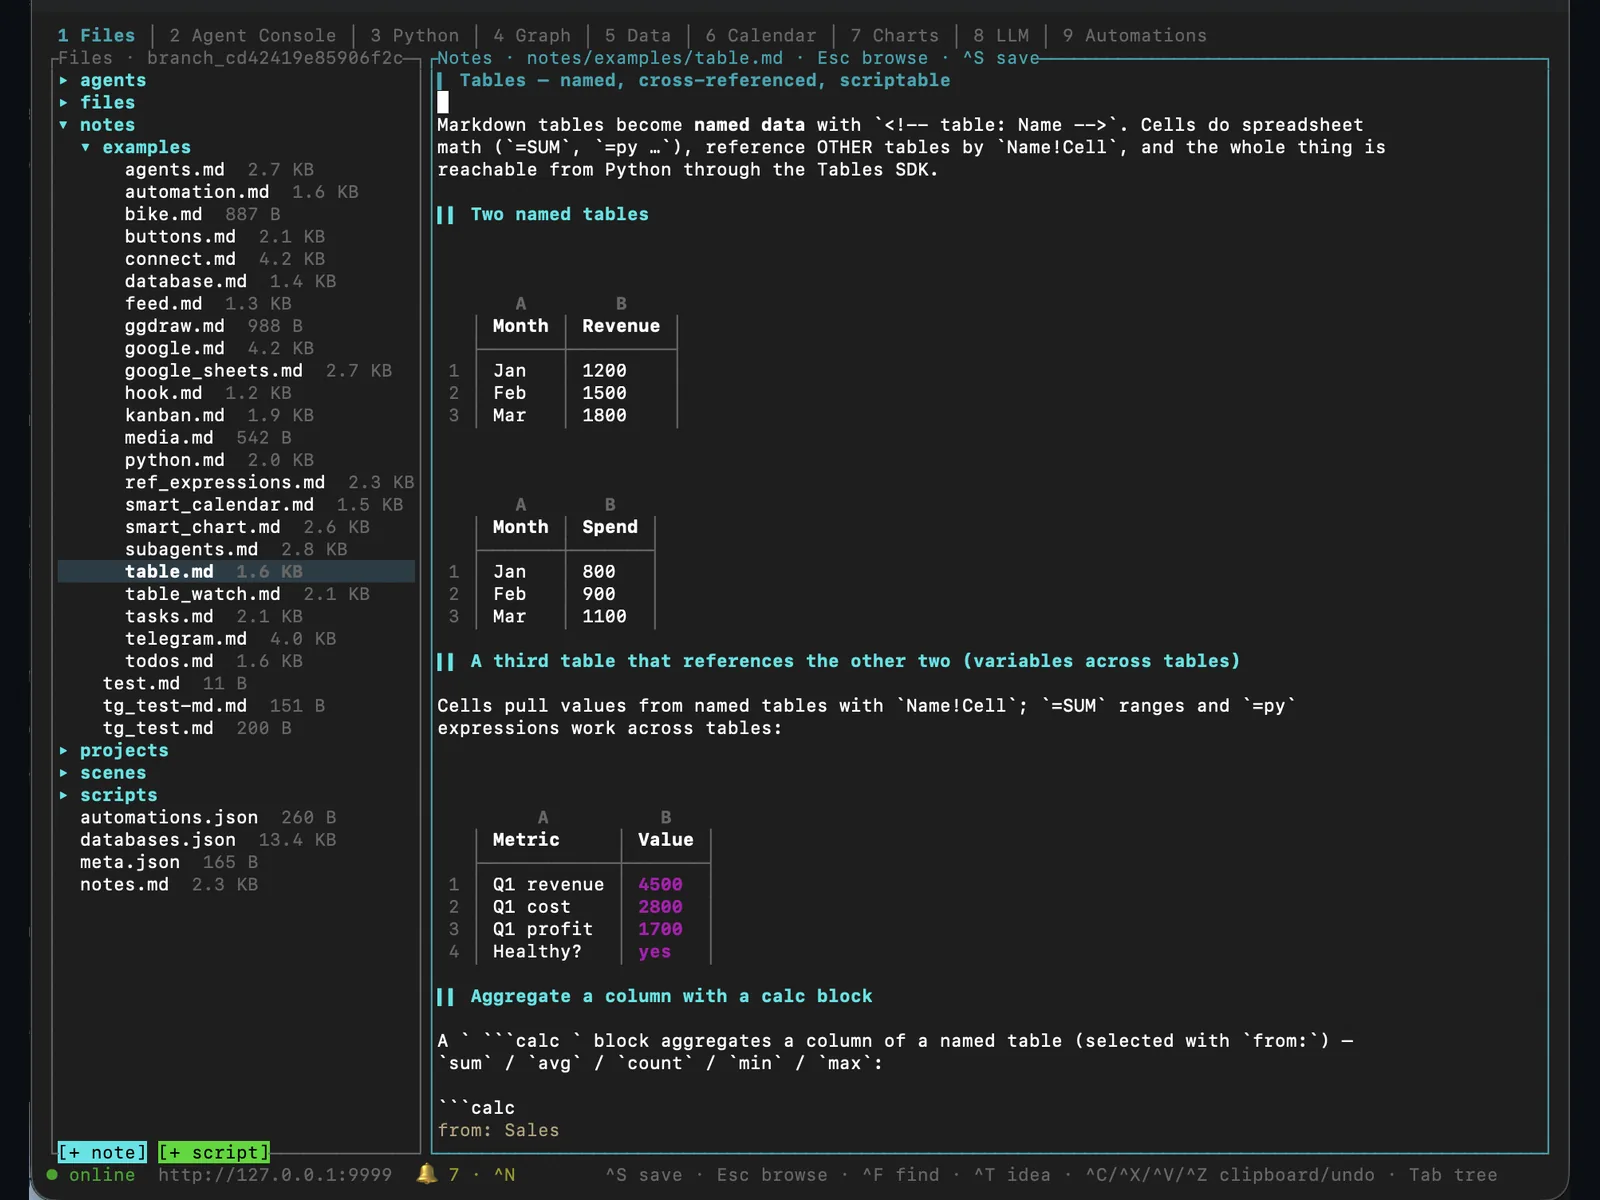Screen dimensions: 1600x1200
Task: Click the Q1 profit value 1700
Action: coord(660,929)
